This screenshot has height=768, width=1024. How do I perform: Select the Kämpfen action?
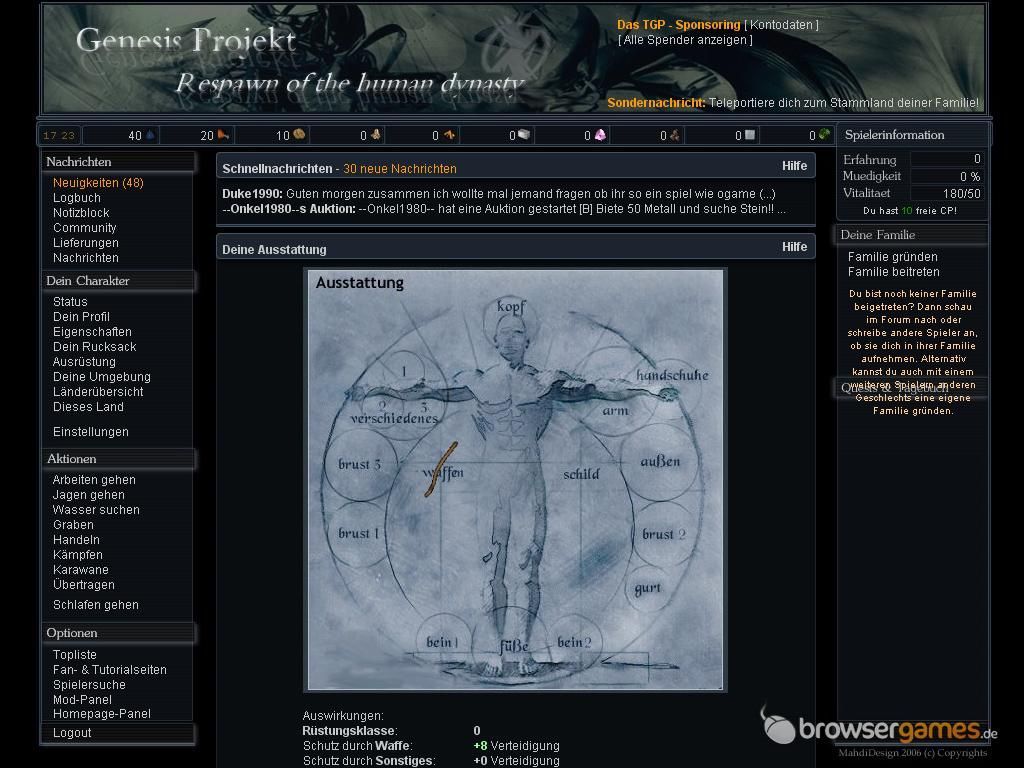click(78, 555)
